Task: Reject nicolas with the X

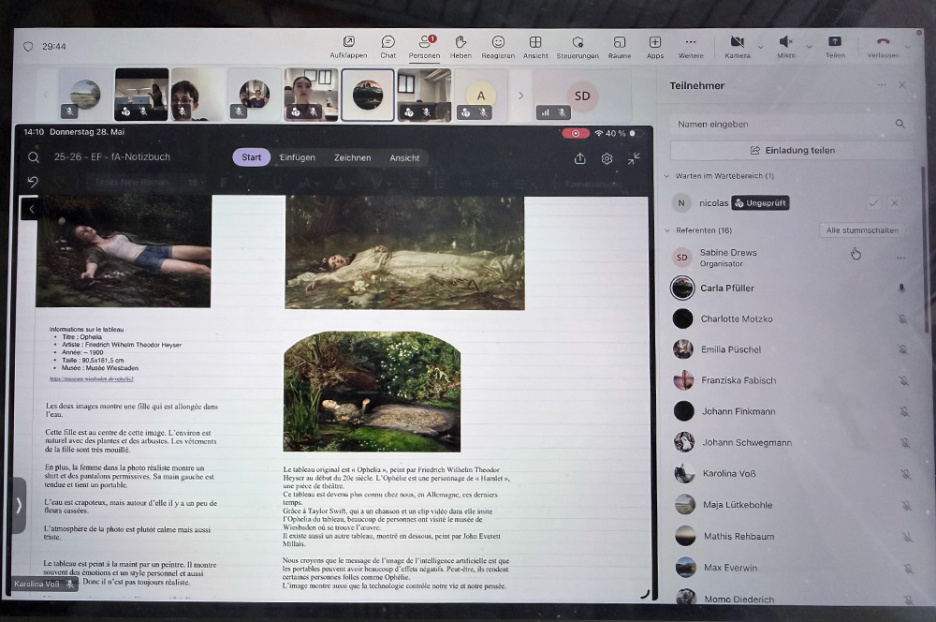Action: click(x=894, y=203)
